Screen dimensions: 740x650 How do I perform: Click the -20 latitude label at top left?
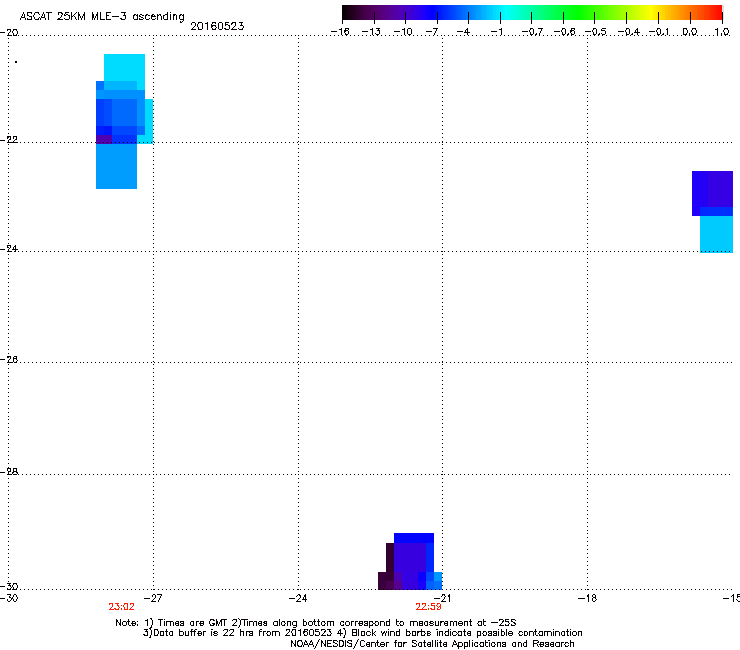click(x=9, y=33)
